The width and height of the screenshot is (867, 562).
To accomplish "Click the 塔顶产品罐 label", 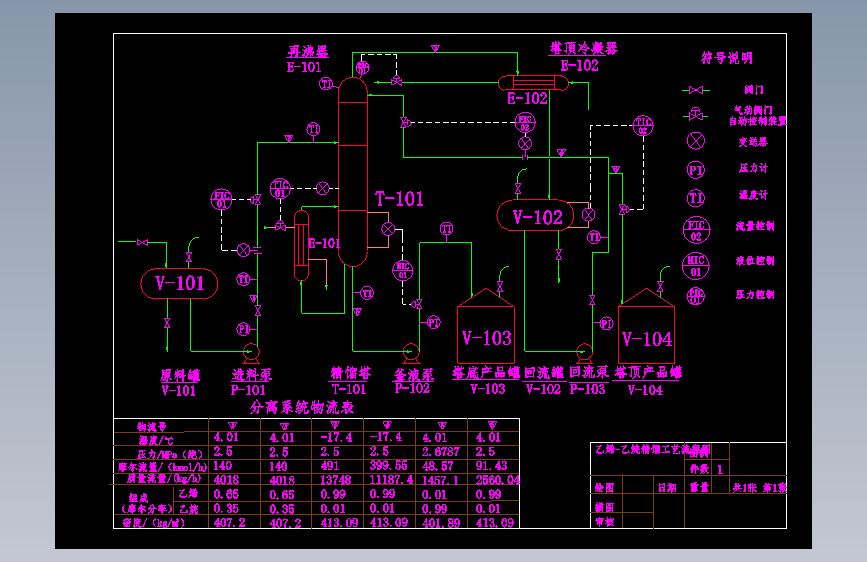I will 647,372.
